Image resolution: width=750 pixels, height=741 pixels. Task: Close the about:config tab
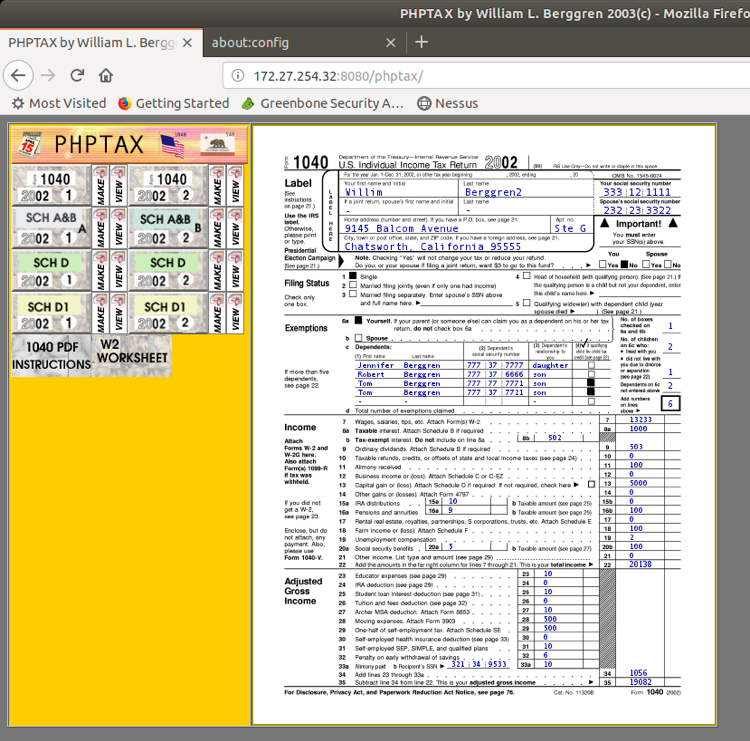pyautogui.click(x=391, y=43)
